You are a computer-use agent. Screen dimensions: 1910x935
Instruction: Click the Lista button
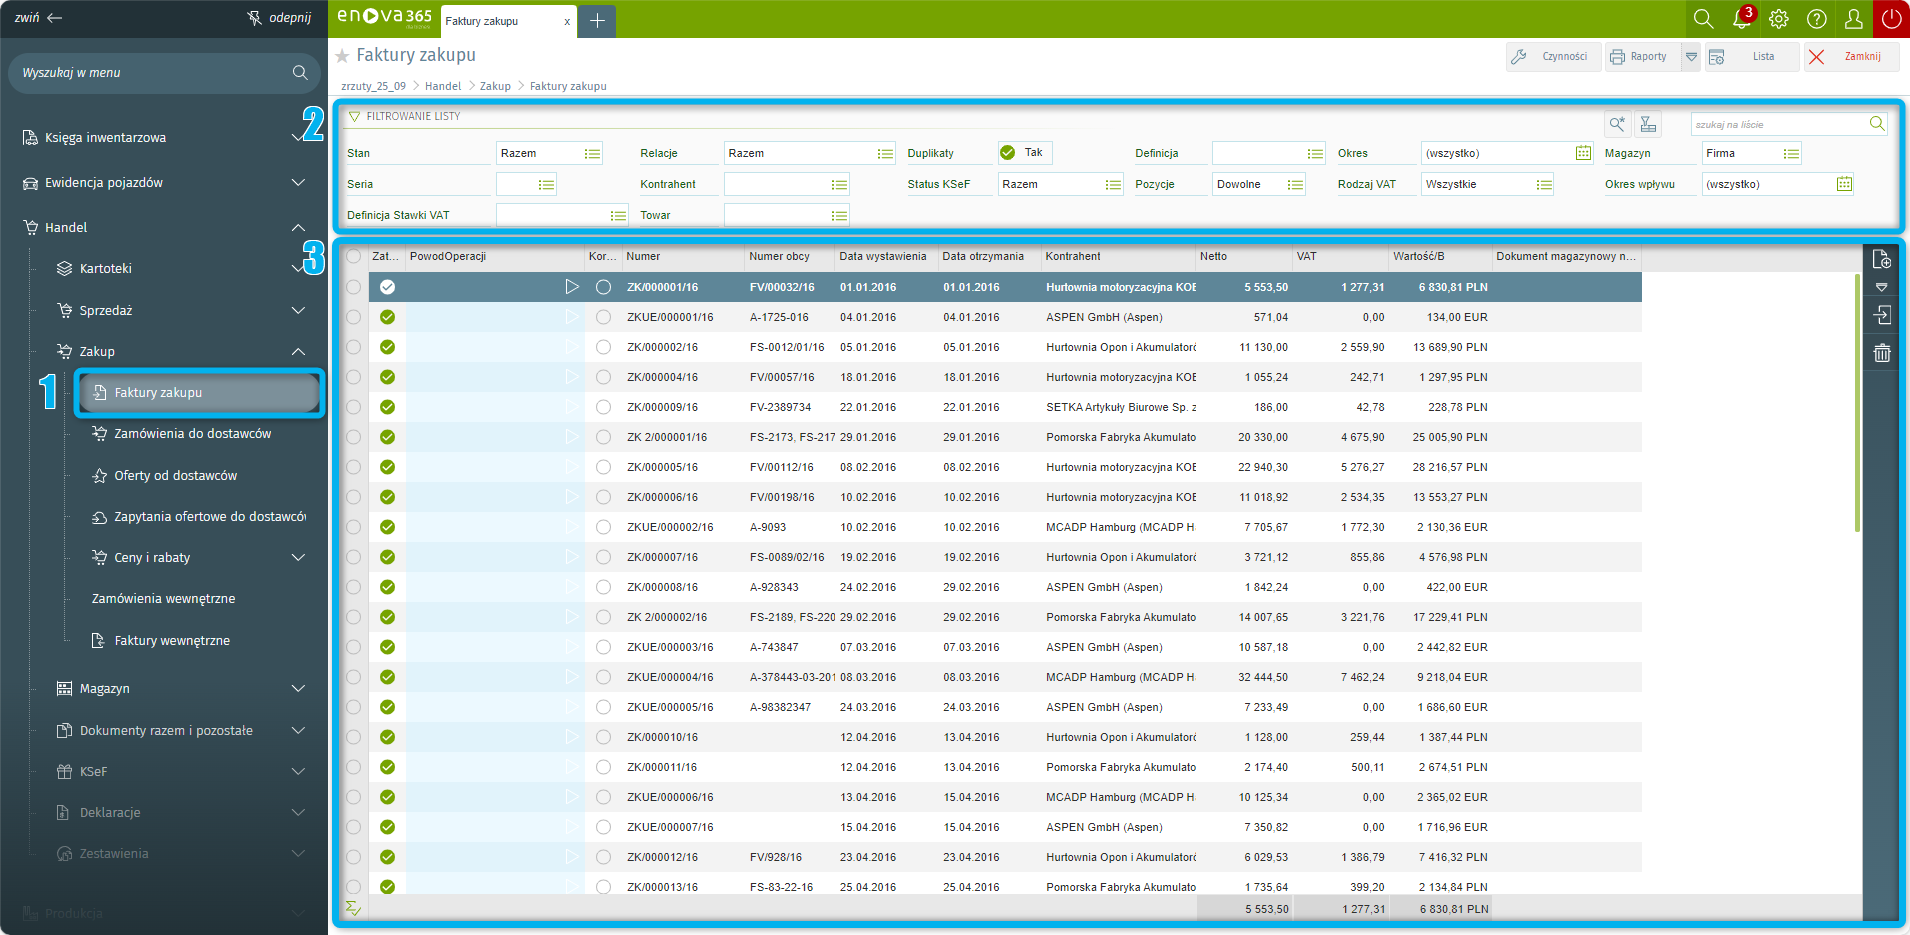pos(1751,57)
